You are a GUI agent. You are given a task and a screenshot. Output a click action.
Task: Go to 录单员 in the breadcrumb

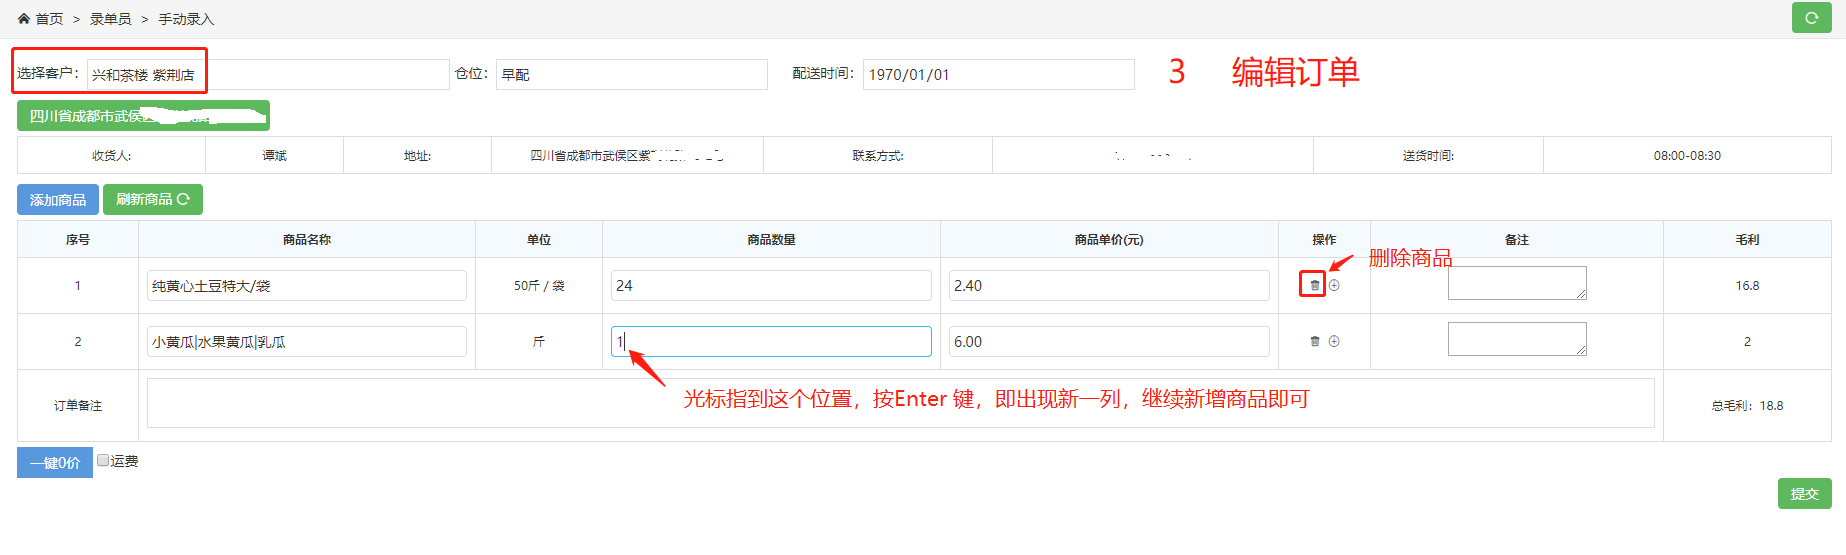click(110, 19)
